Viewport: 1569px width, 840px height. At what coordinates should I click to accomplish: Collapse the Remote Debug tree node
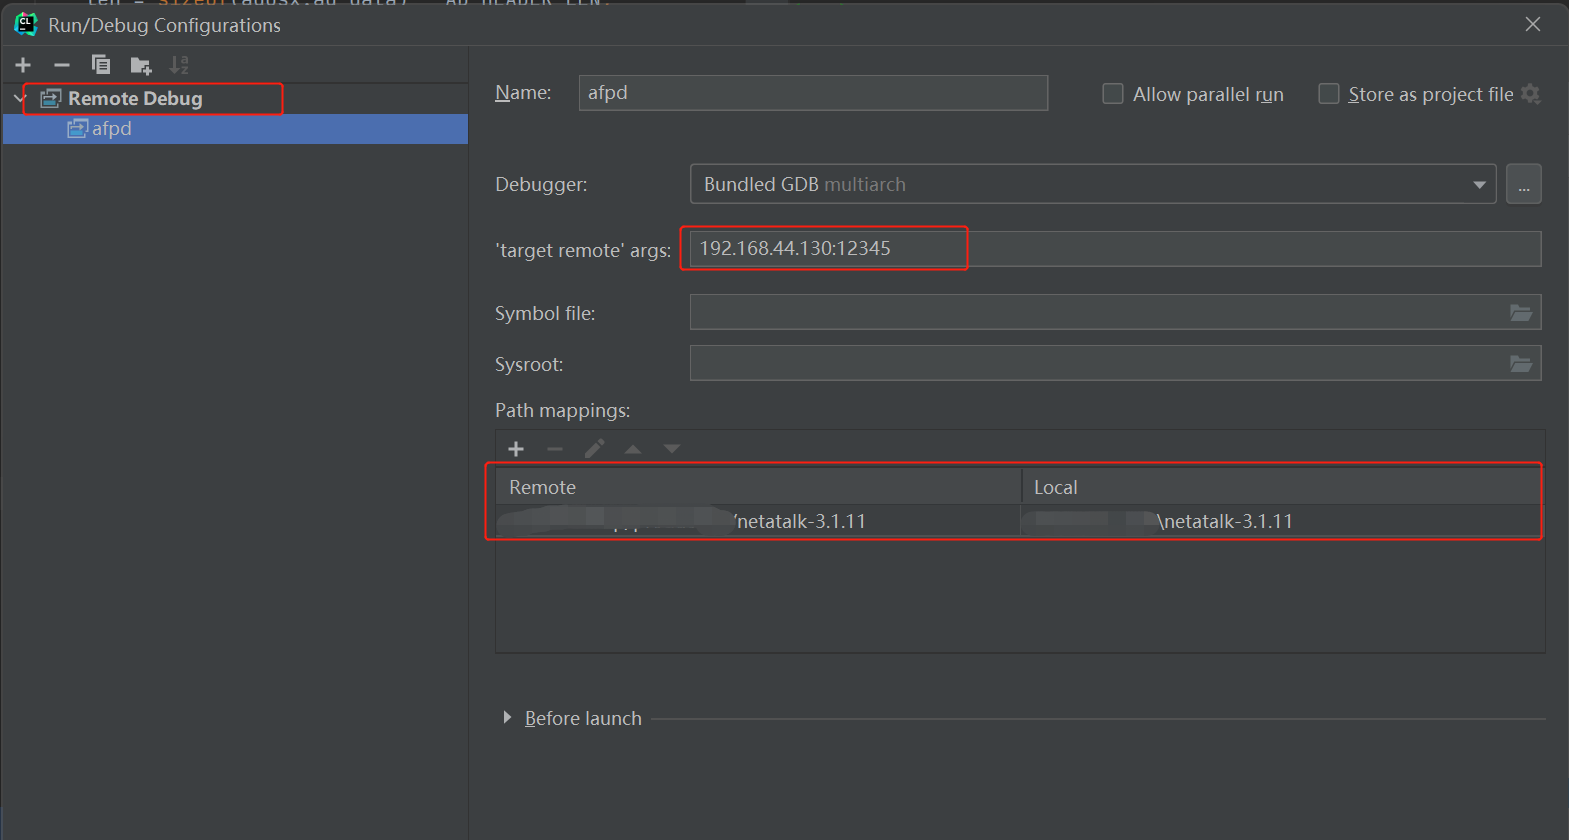[20, 98]
